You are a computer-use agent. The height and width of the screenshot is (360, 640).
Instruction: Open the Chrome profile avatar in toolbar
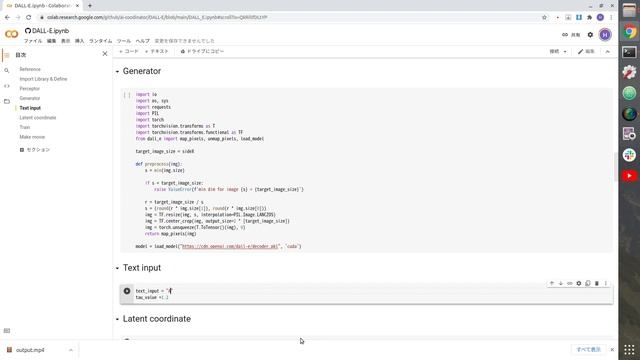coord(600,17)
